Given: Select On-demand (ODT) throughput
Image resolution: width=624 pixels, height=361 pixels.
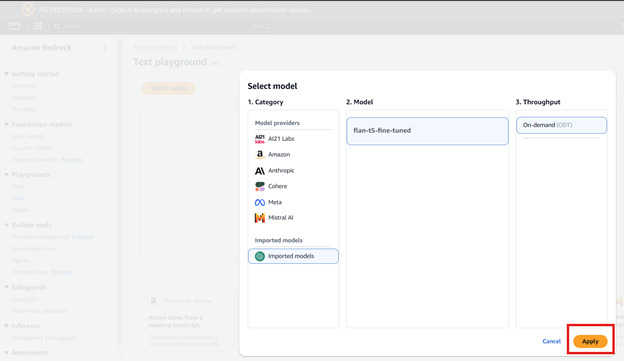Looking at the screenshot, I should [561, 125].
